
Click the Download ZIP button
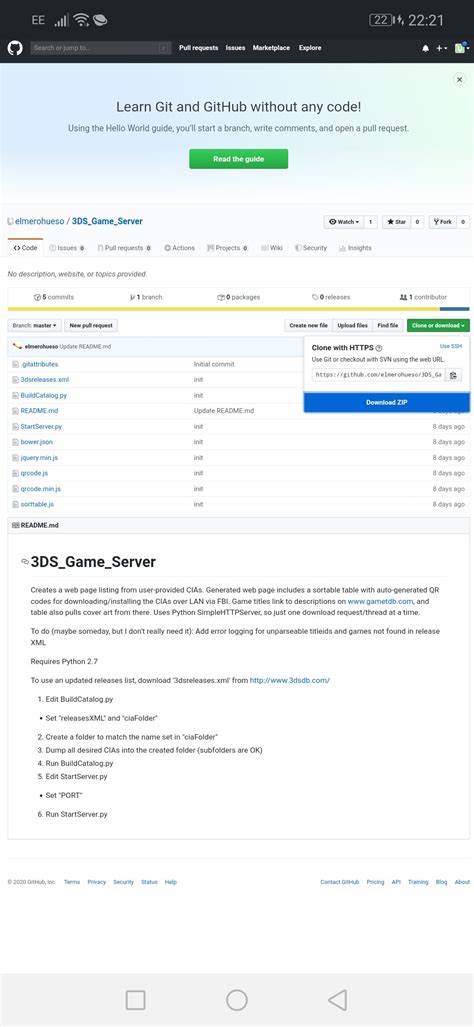[386, 402]
